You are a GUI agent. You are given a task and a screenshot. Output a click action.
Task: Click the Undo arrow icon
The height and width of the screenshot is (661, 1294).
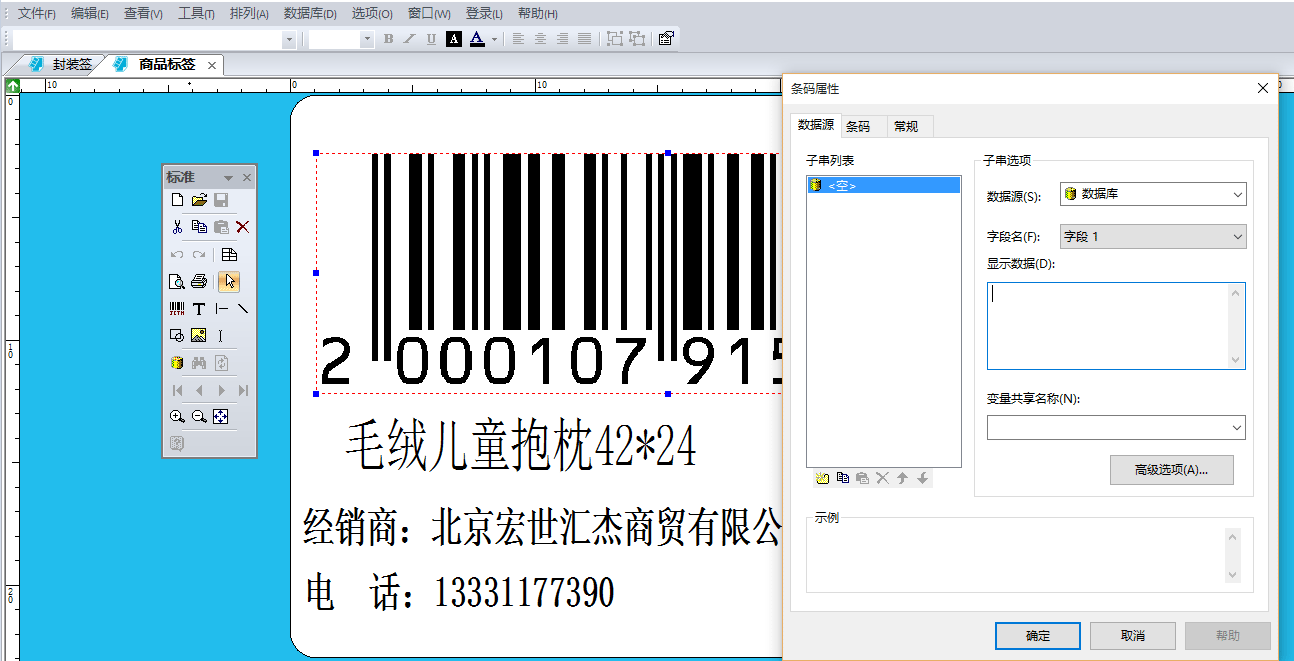[177, 255]
